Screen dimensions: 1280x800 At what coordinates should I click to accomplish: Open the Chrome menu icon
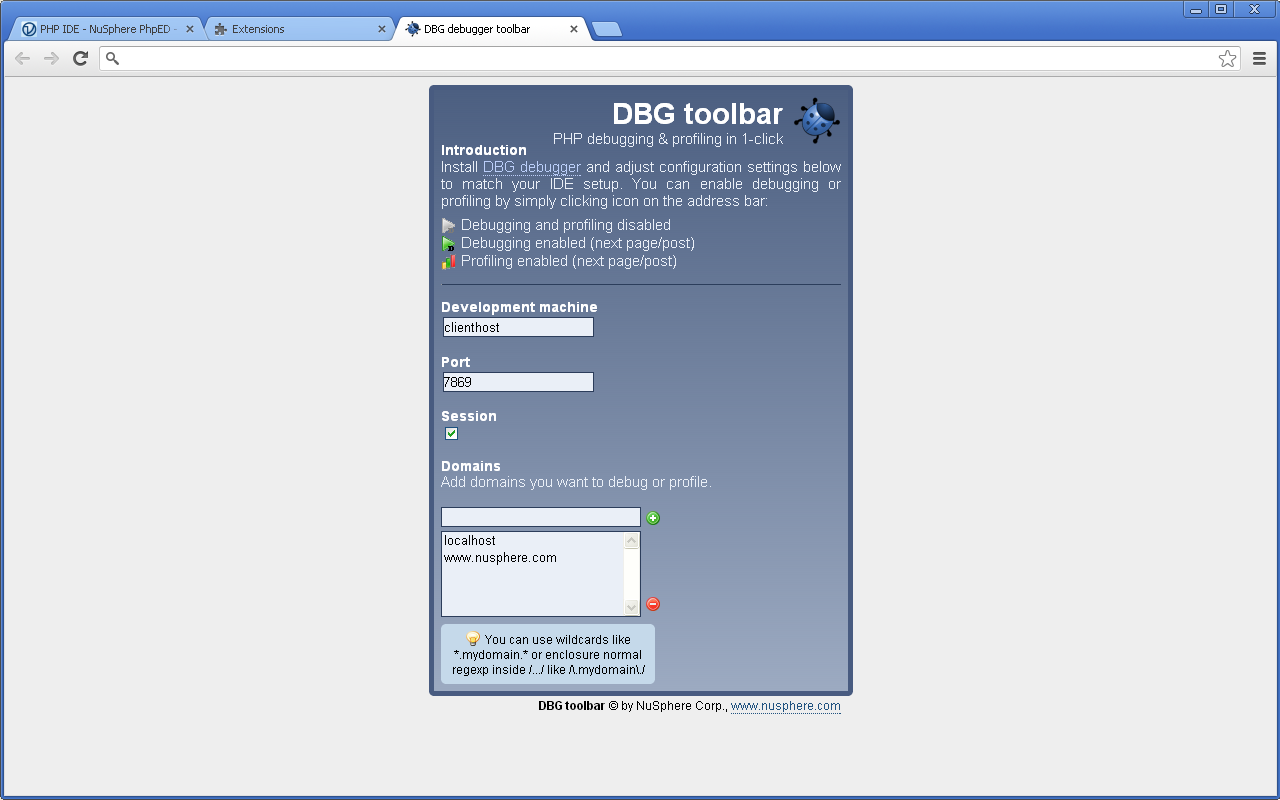tap(1259, 58)
